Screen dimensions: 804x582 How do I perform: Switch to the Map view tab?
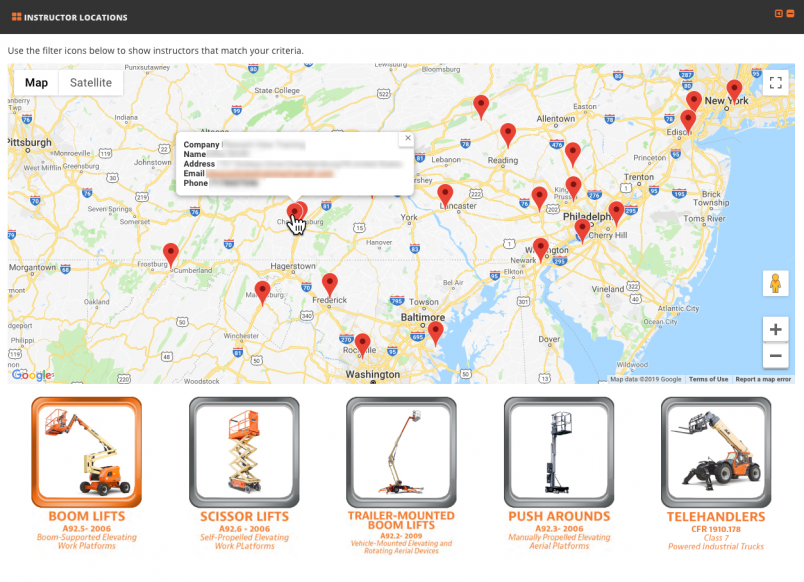(36, 83)
